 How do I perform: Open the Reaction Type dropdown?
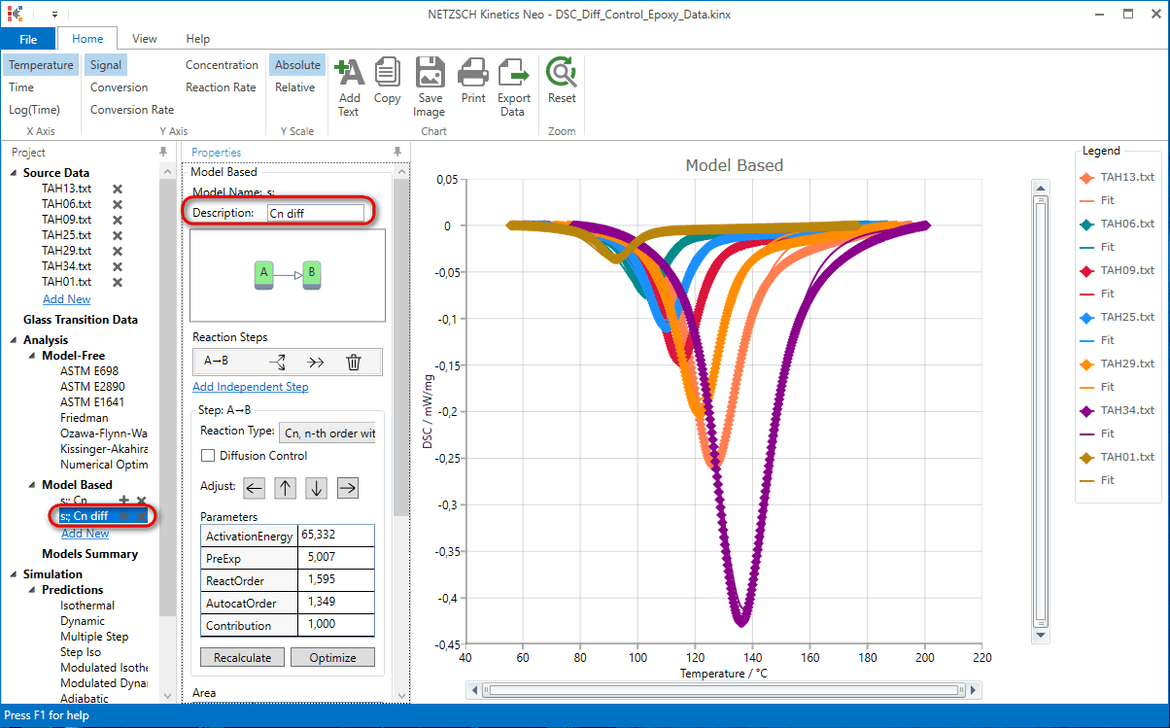tap(328, 432)
